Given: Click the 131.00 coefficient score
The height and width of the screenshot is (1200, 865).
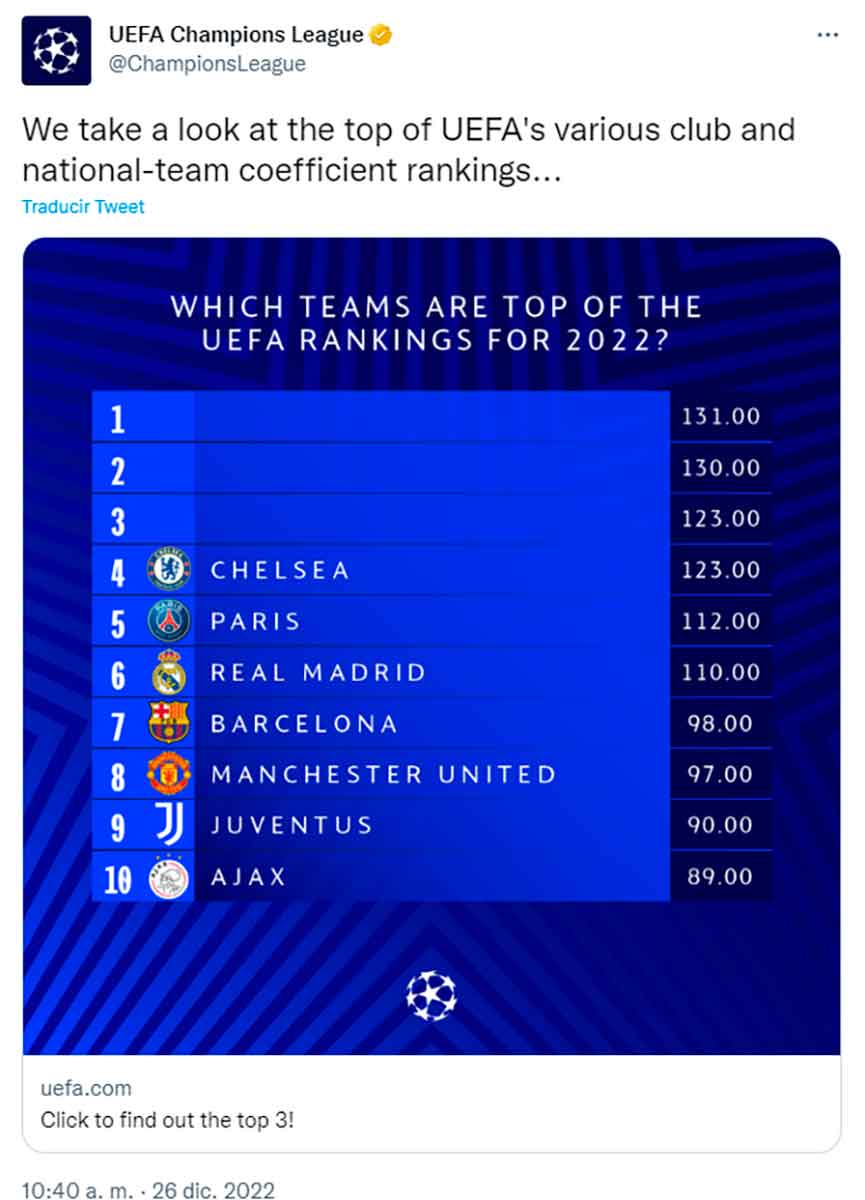Looking at the screenshot, I should pos(720,417).
